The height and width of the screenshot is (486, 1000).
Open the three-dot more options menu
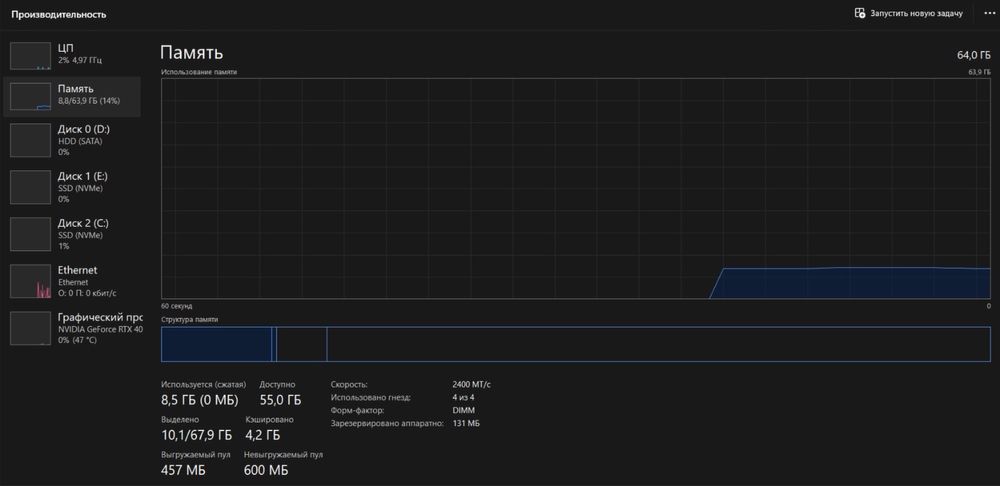989,13
